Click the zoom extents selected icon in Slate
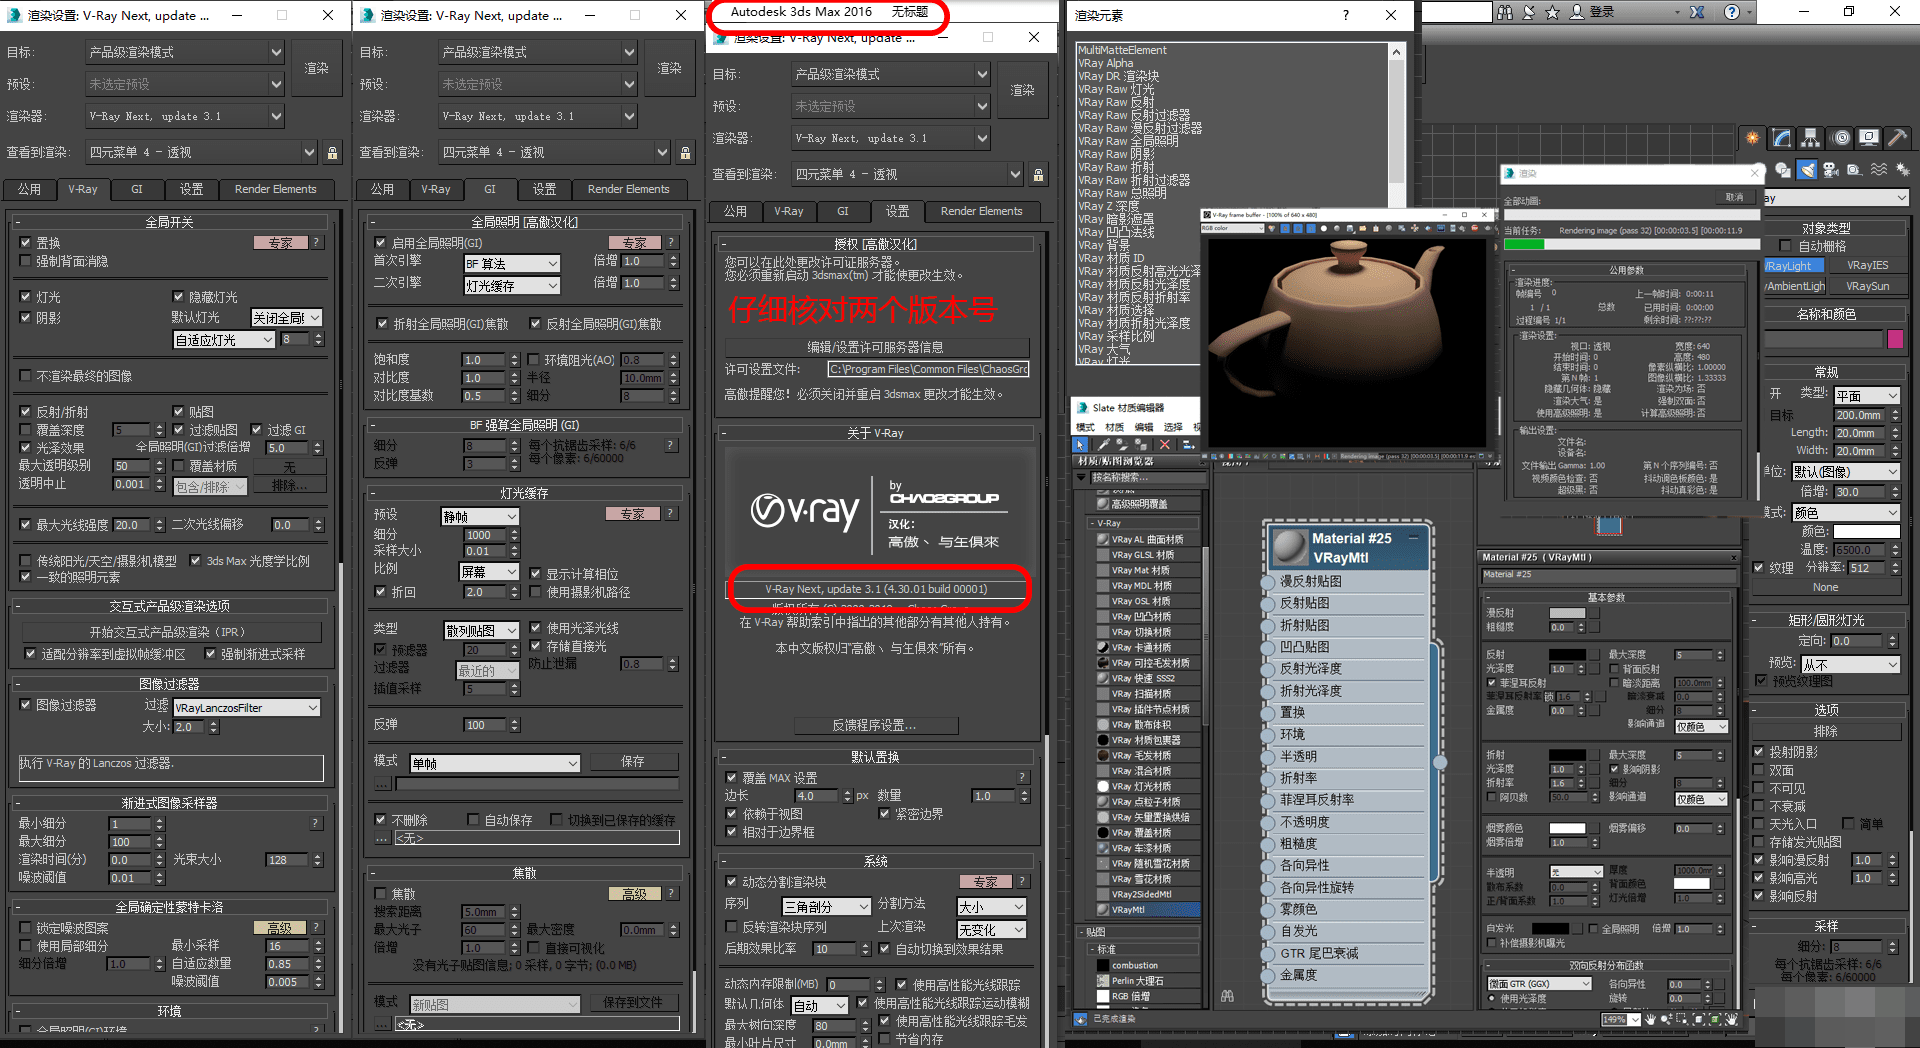The image size is (1920, 1048). [x=1715, y=1020]
